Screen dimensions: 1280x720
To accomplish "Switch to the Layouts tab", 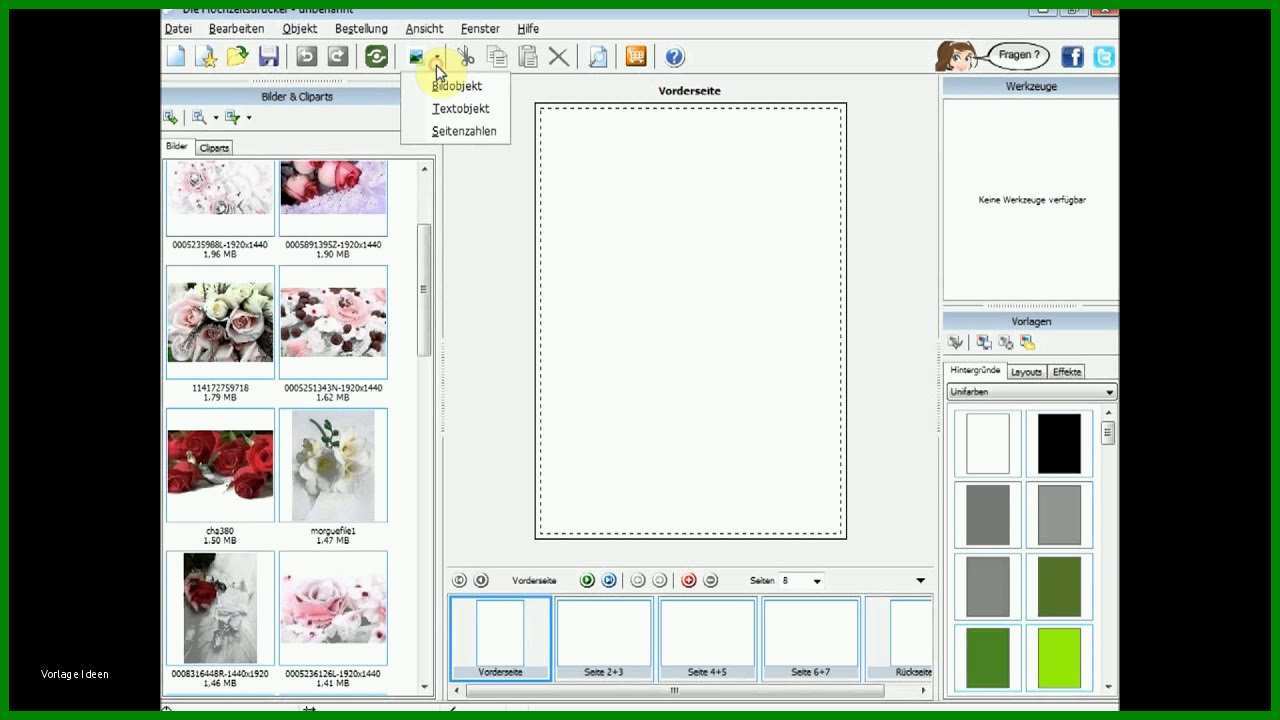I will 1026,372.
